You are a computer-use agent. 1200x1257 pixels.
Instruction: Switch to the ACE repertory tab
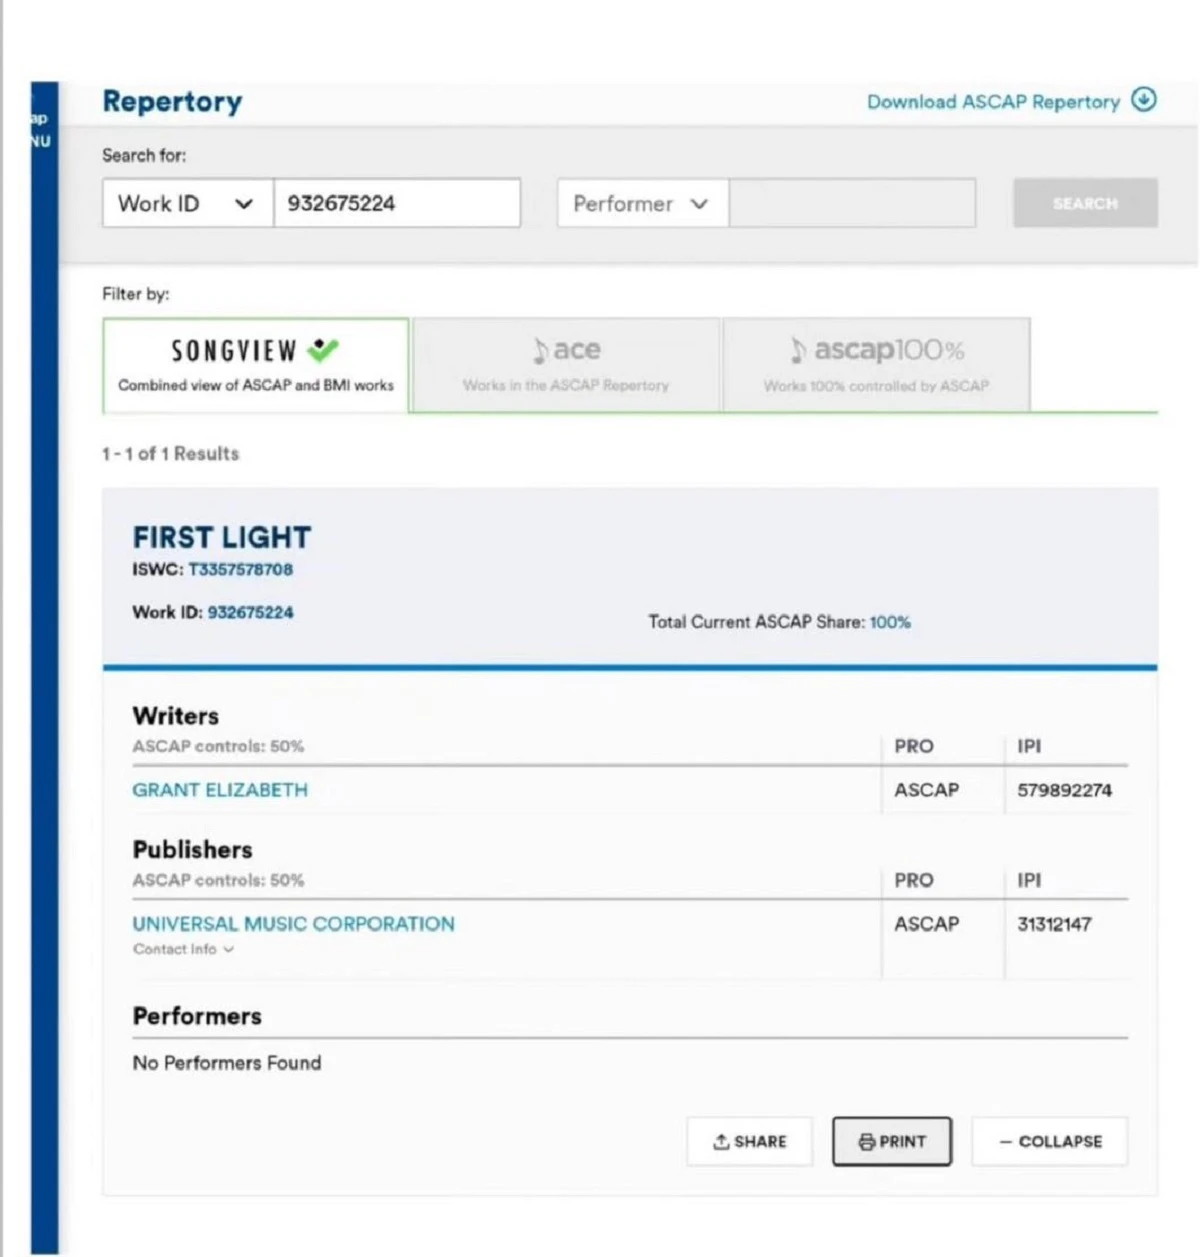(x=566, y=366)
